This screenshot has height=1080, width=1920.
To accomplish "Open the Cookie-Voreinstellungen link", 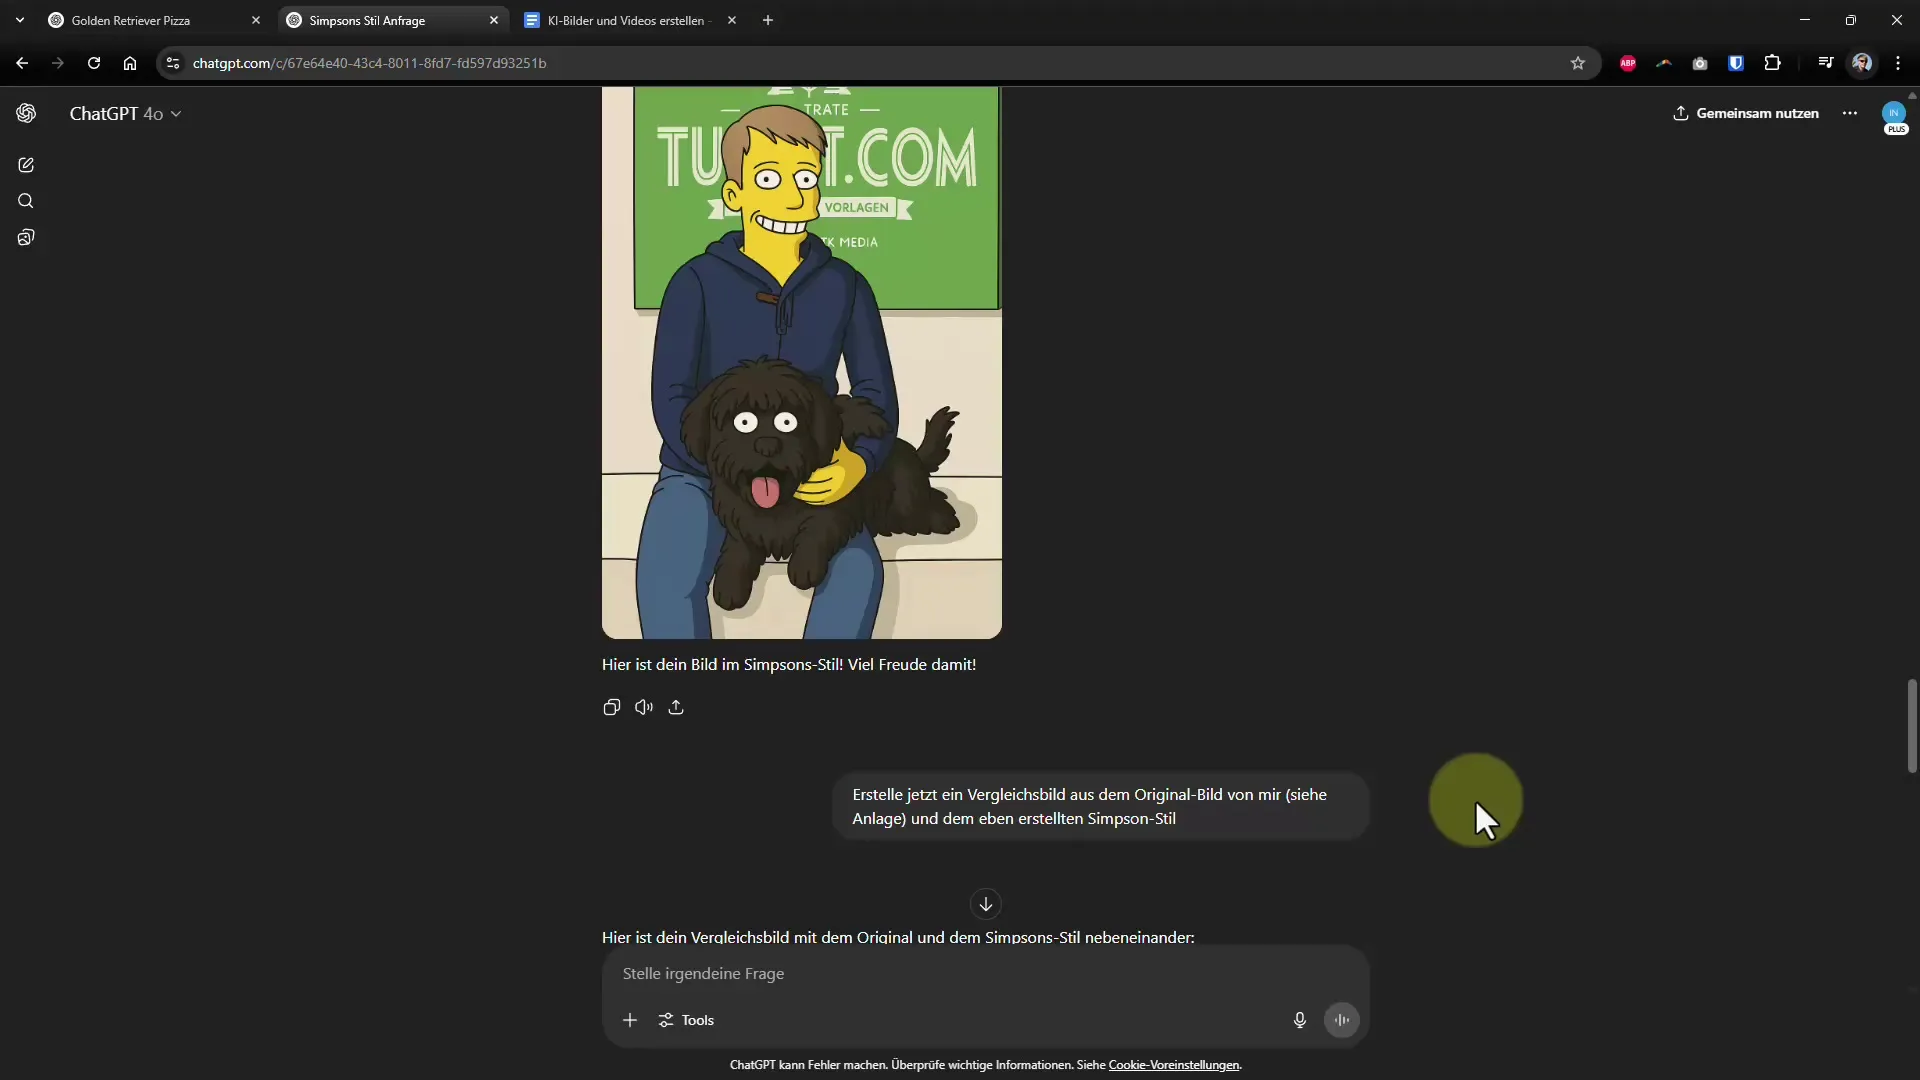I will (1174, 1065).
